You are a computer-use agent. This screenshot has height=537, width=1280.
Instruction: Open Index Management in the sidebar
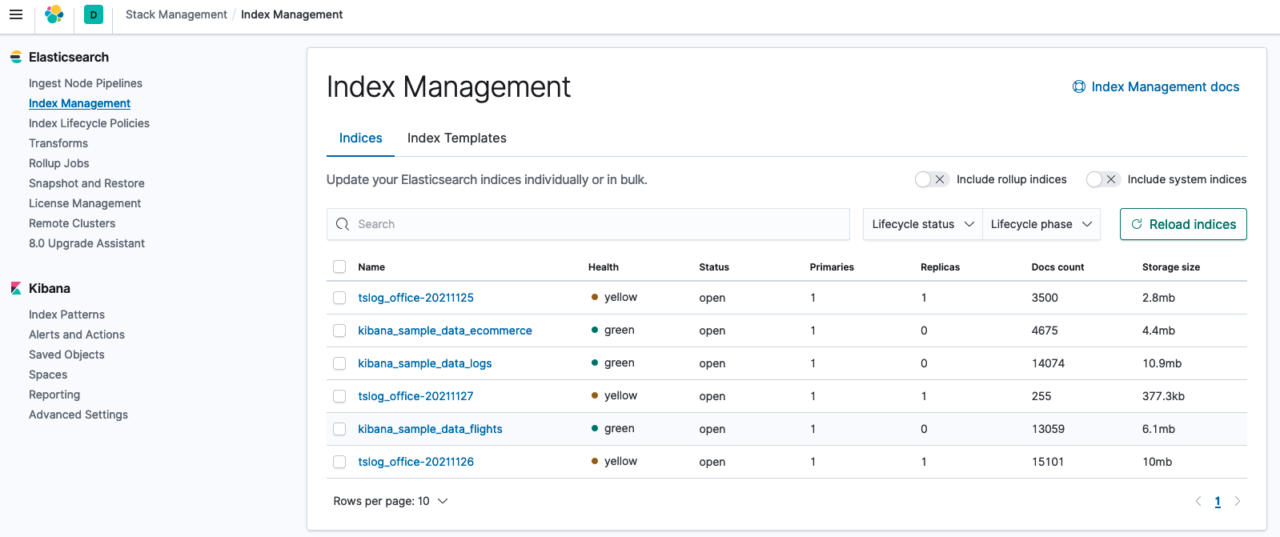[x=80, y=103]
